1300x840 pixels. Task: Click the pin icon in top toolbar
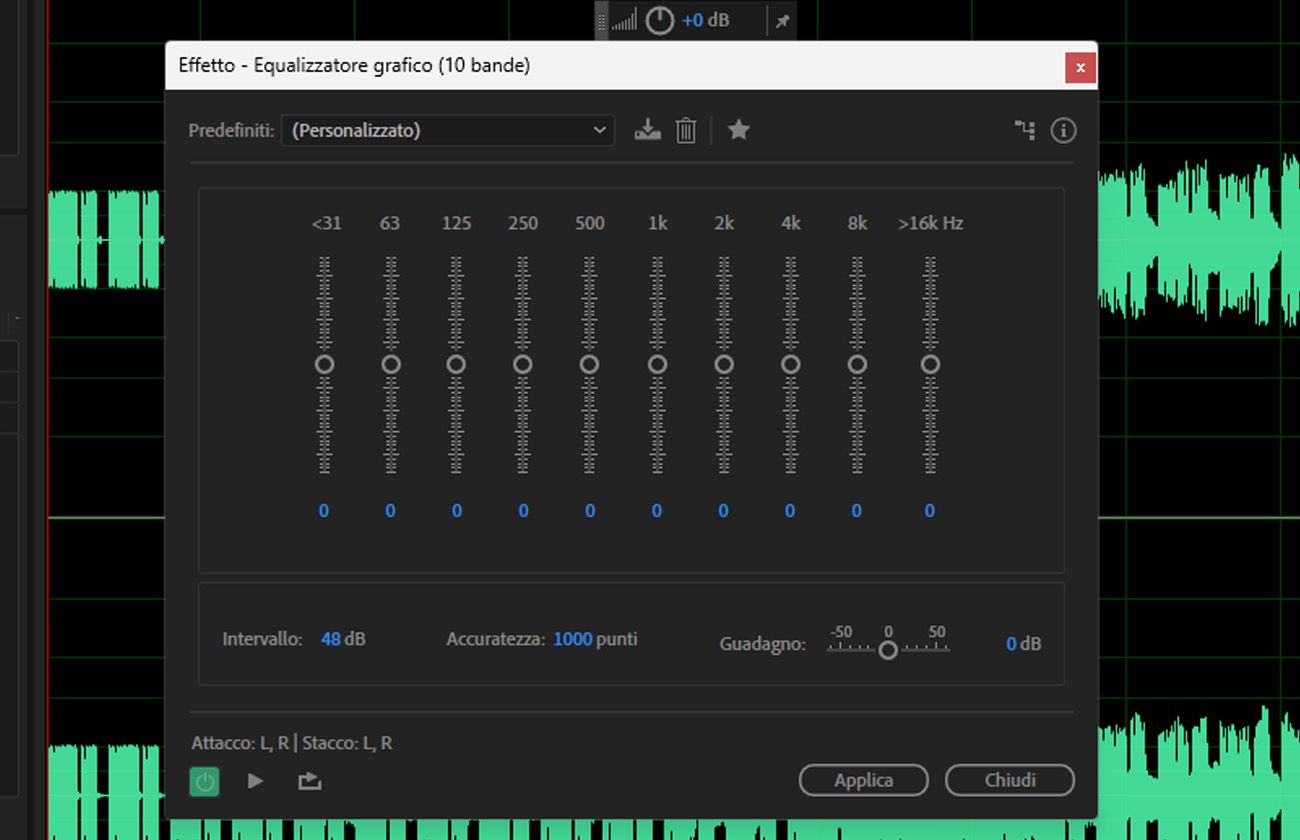click(x=781, y=20)
